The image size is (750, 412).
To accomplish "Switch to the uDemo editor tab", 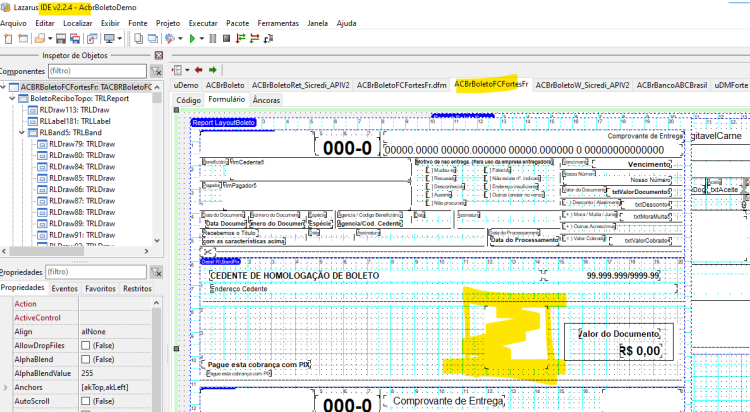I will click(186, 85).
